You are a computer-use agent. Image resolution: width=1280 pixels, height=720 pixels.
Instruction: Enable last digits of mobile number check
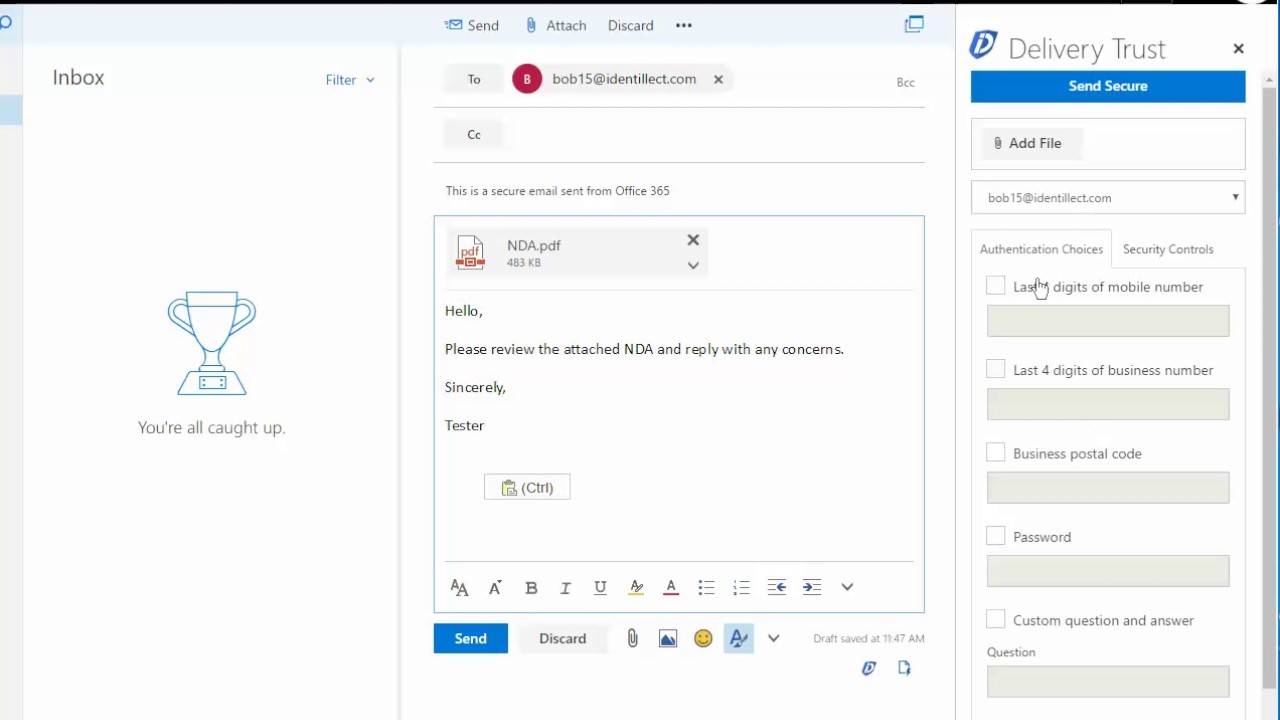[995, 287]
